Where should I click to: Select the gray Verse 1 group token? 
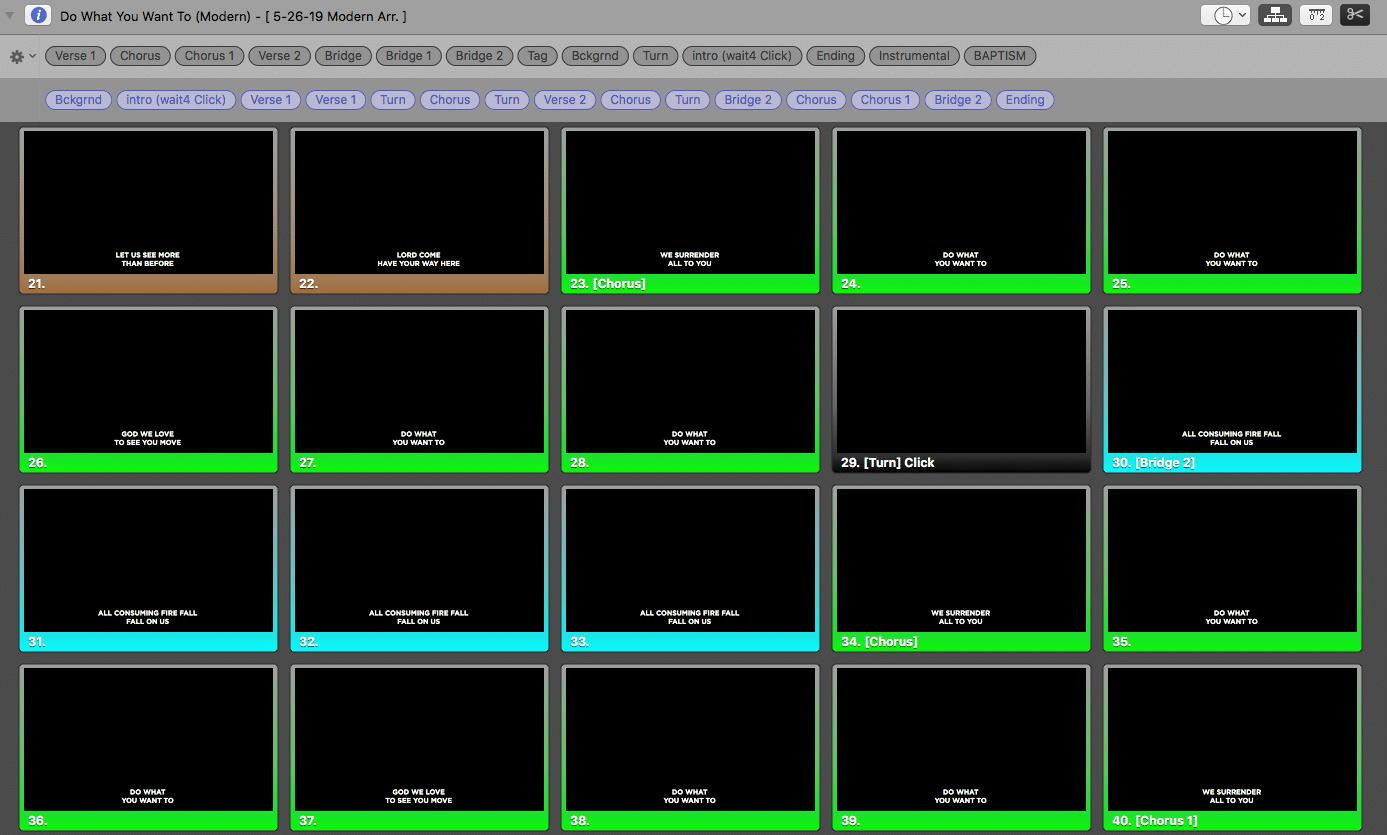(75, 56)
